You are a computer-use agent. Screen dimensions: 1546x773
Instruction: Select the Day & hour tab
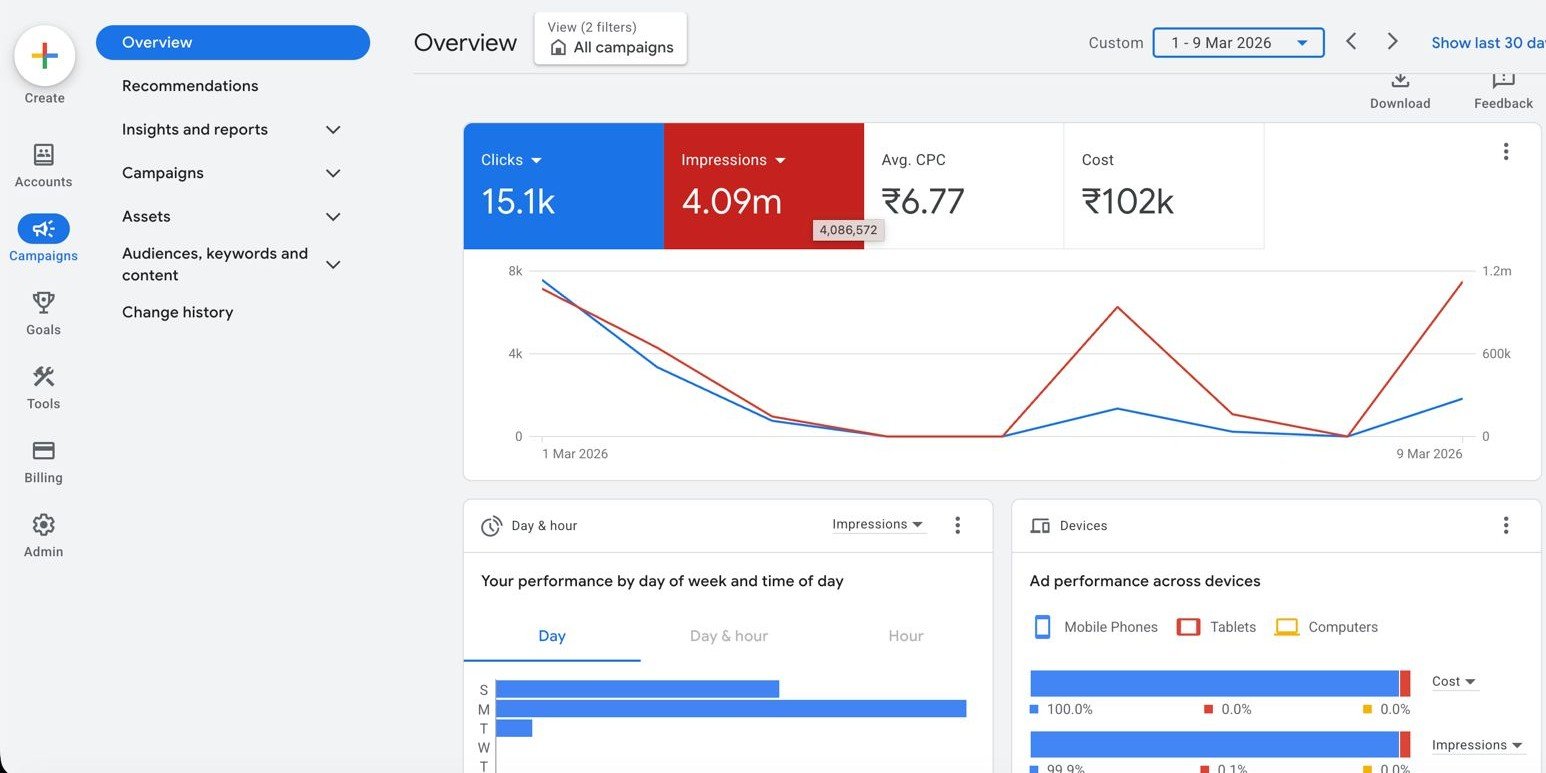[x=728, y=636]
